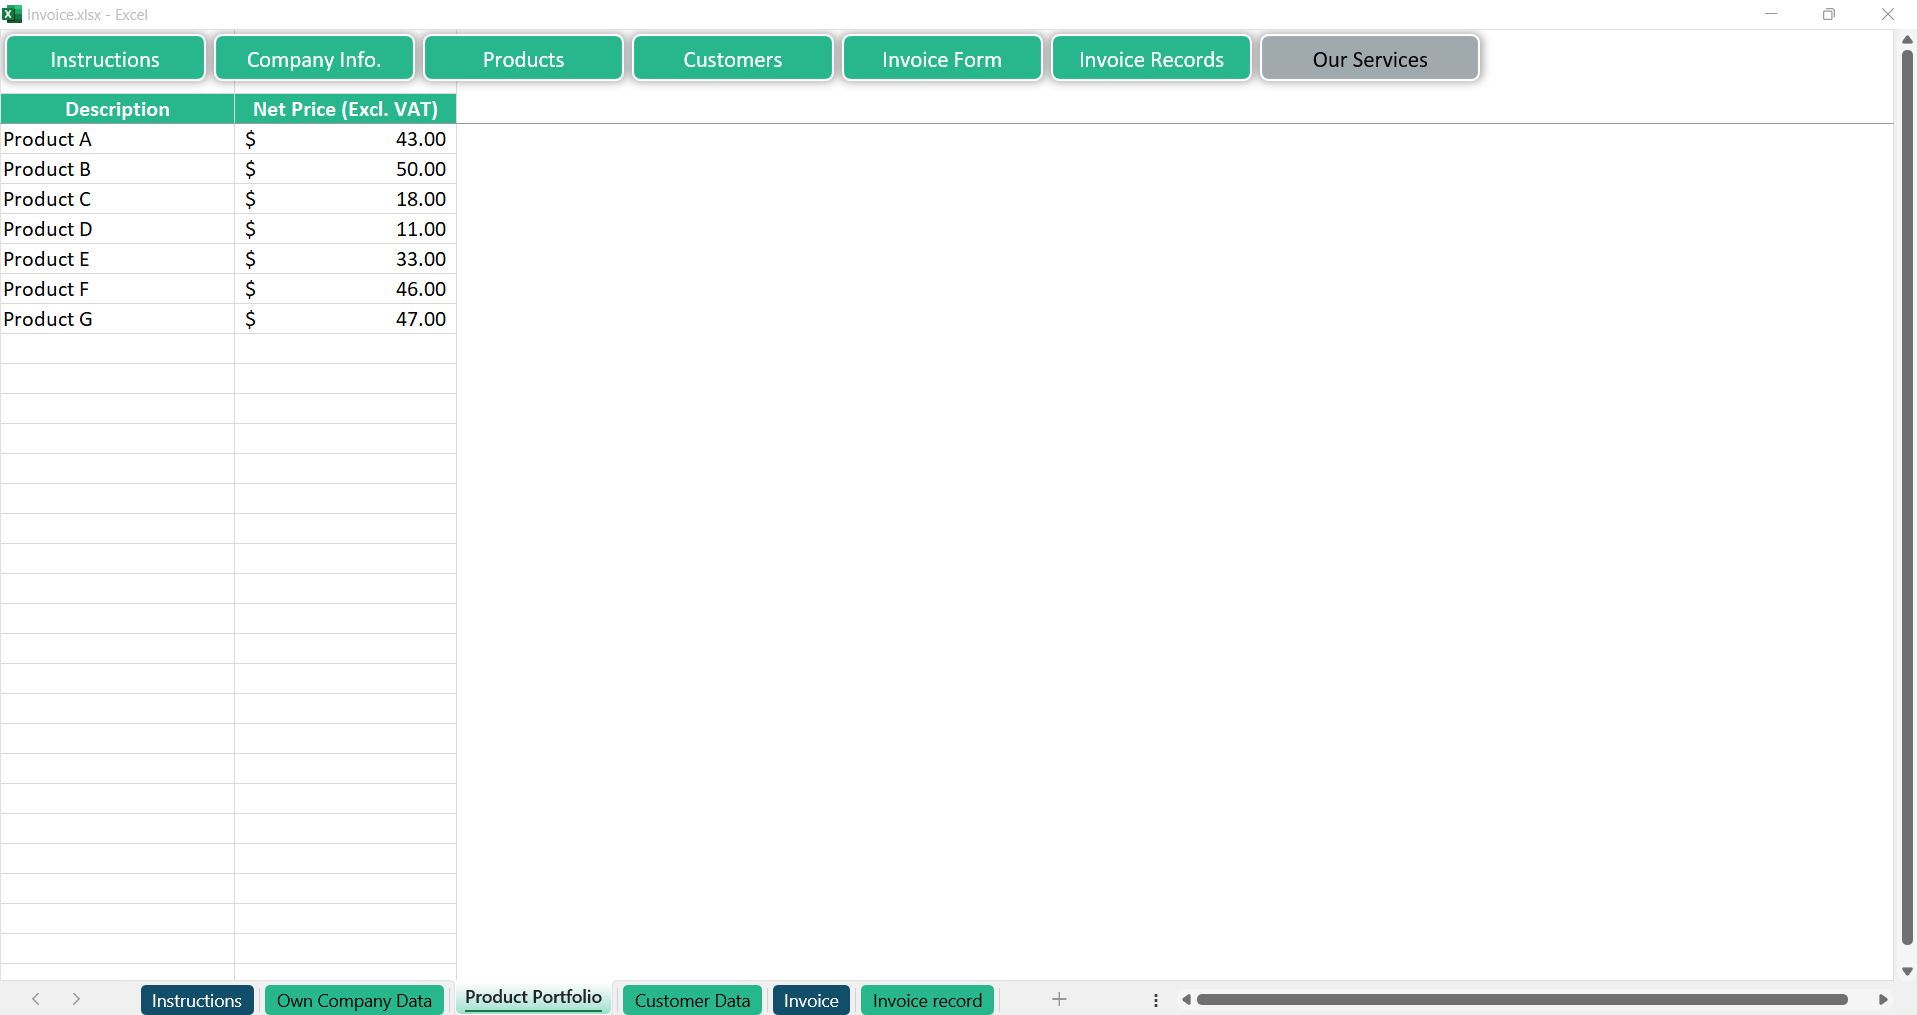Click the horizontal scrollbar right arrow
The image size is (1917, 1015).
(x=1883, y=1000)
